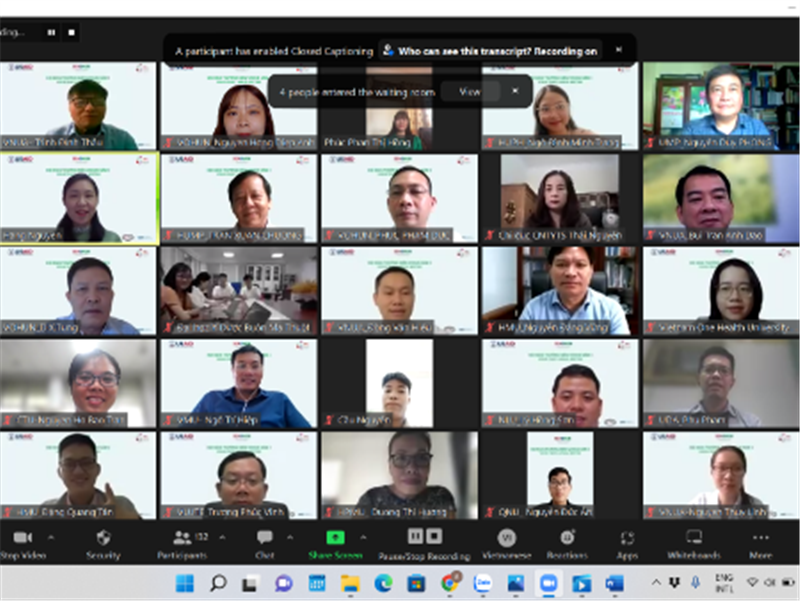The height and width of the screenshot is (601, 800).
Task: Expand the arrow next to Share Screen
Action: pyautogui.click(x=363, y=537)
